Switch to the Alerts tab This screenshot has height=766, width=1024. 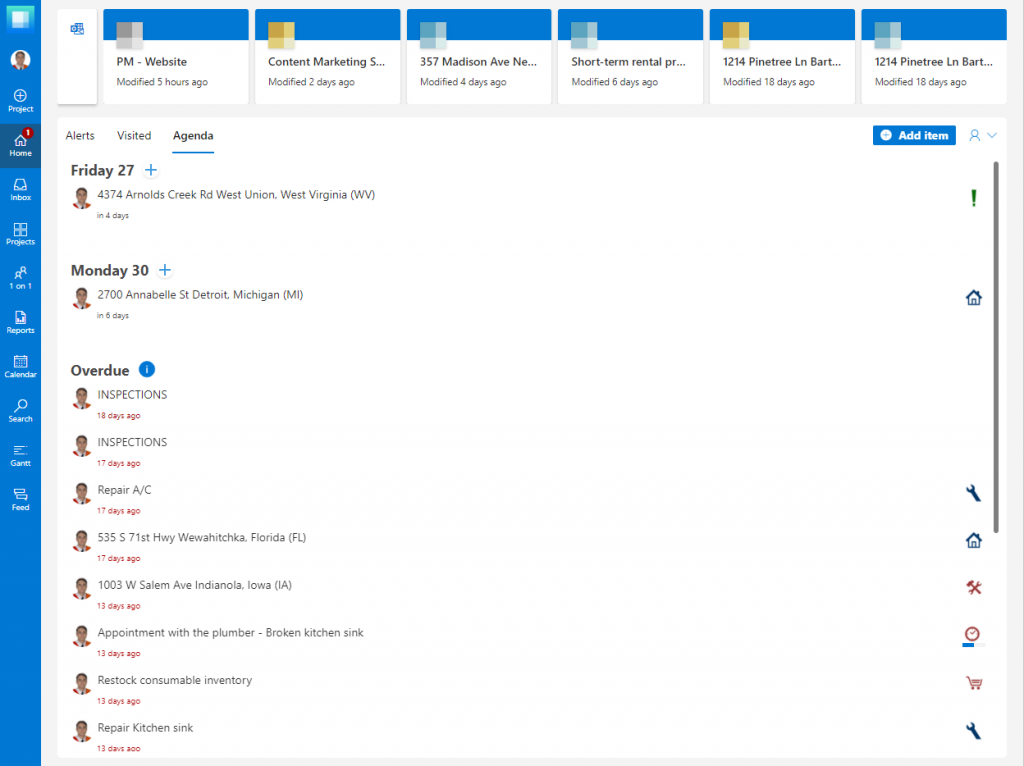80,135
